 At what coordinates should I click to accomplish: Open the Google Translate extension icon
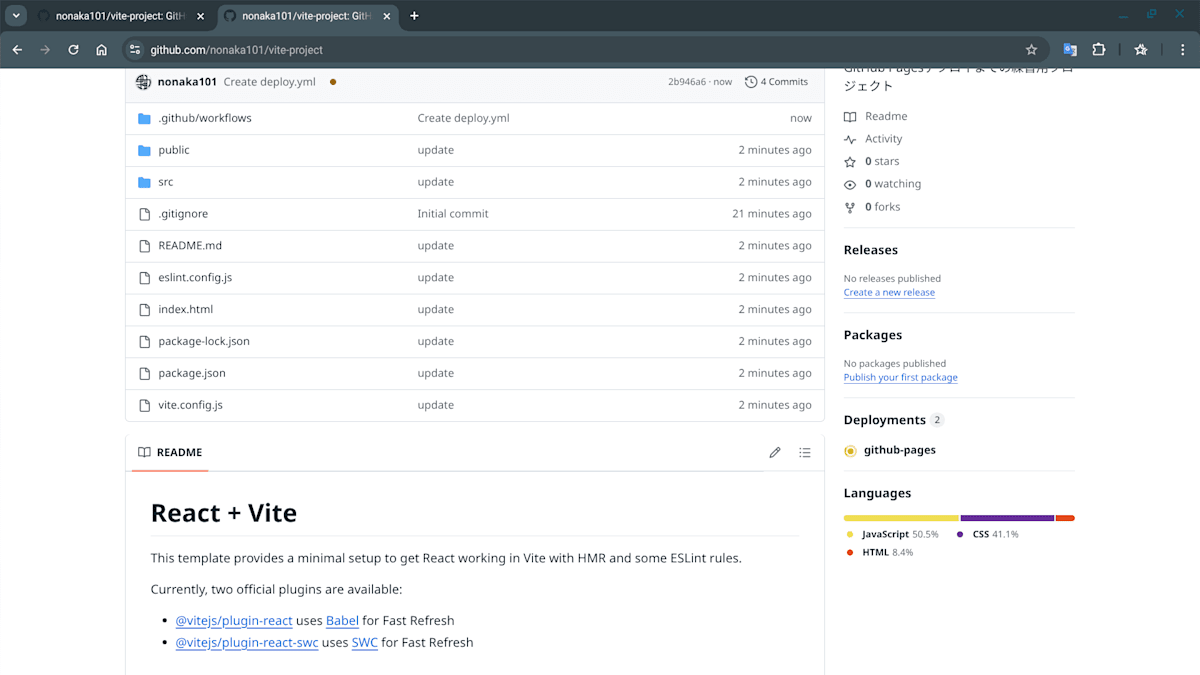(x=1070, y=49)
